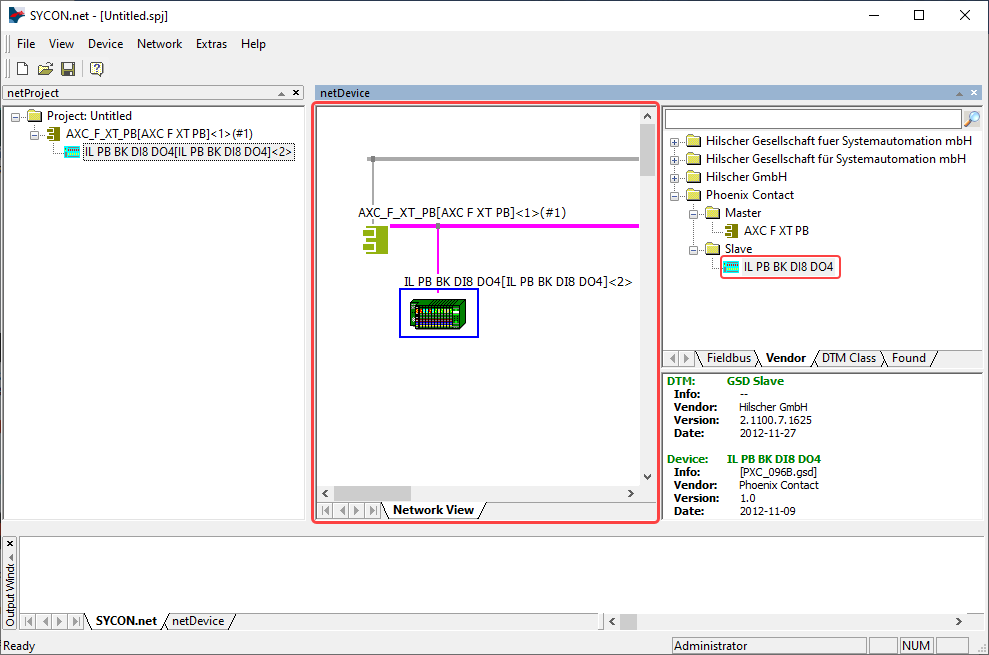The width and height of the screenshot is (989, 655).
Task: Select IL PB BK DI8 DO4 in netProject tree
Action: coord(189,152)
